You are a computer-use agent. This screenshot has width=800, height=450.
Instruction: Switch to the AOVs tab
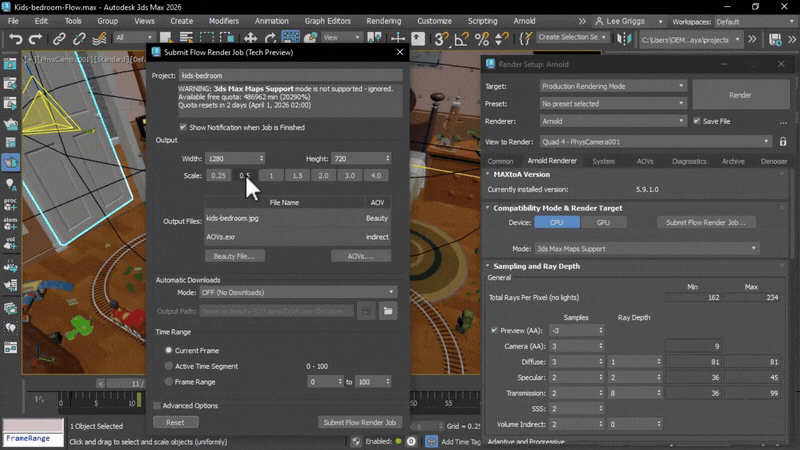(x=645, y=161)
